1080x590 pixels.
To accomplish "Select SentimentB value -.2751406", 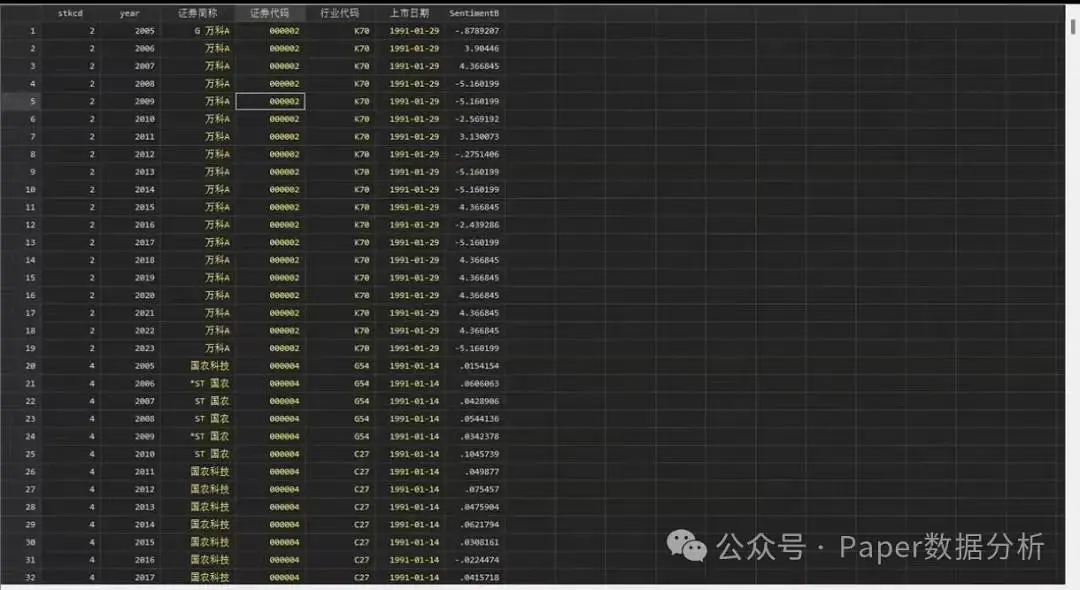I will [477, 154].
